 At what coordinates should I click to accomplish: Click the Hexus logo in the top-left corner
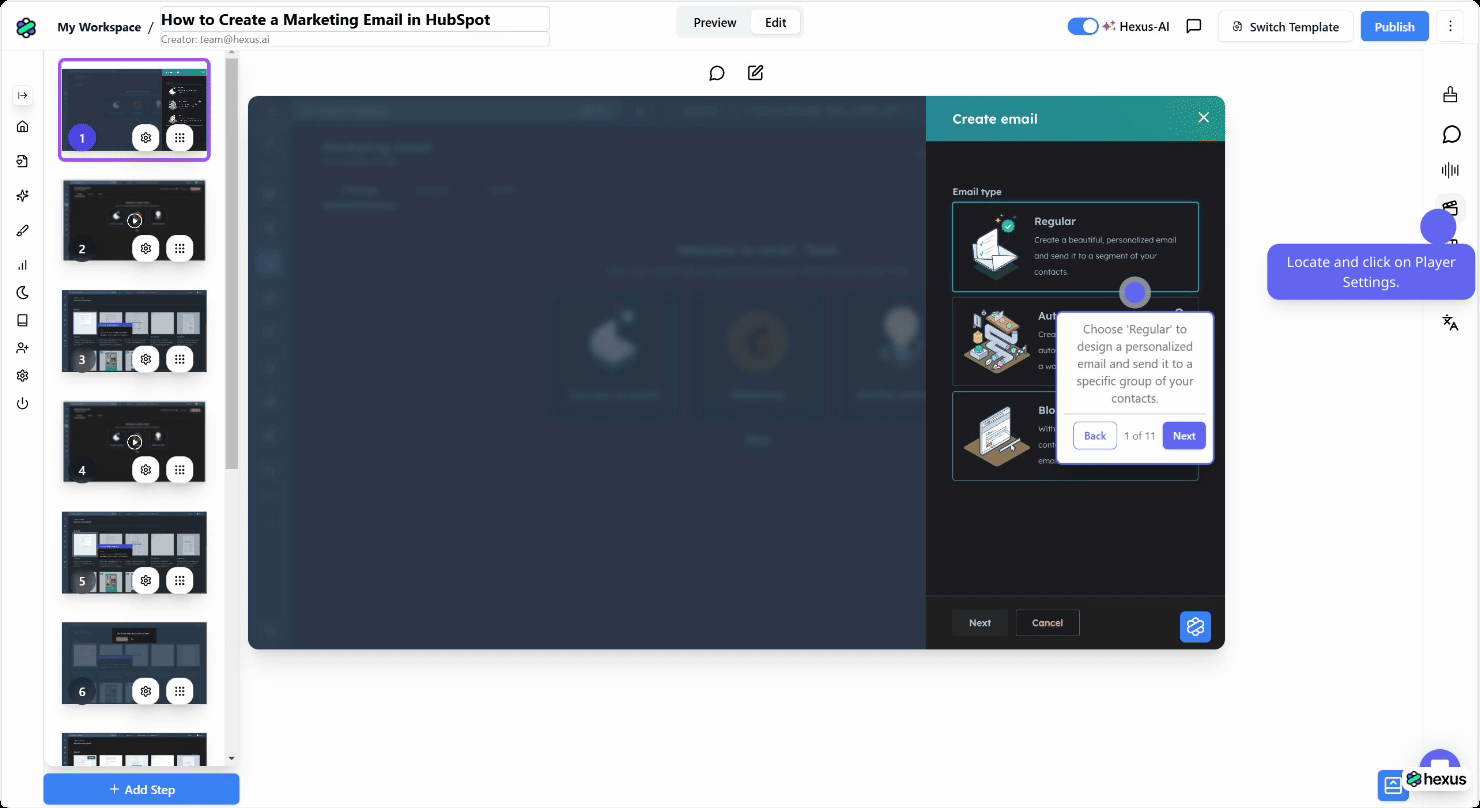[27, 27]
